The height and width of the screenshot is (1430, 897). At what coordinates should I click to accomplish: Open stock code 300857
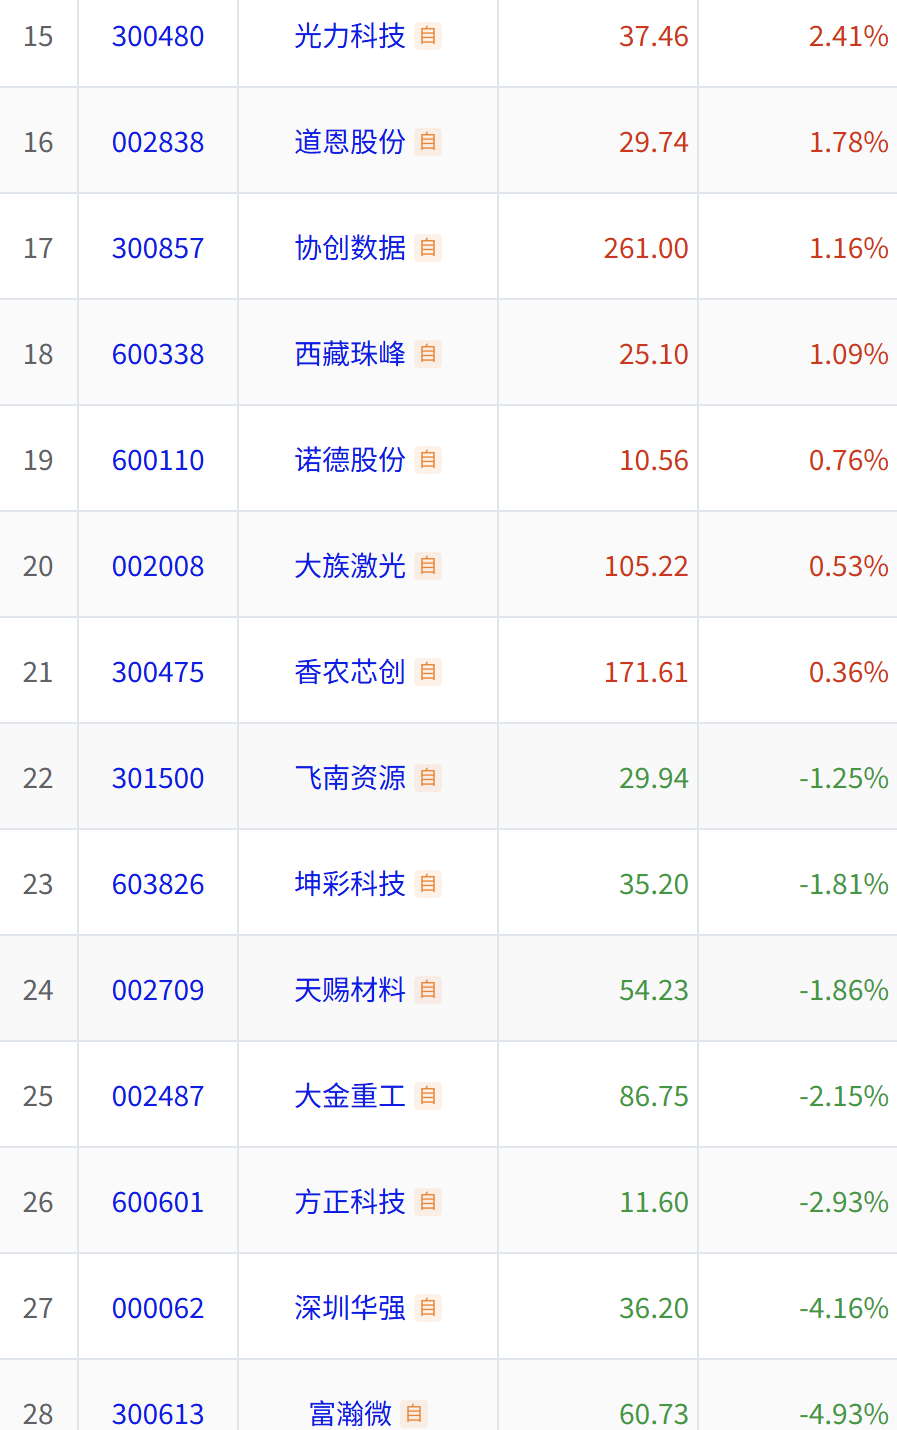158,249
